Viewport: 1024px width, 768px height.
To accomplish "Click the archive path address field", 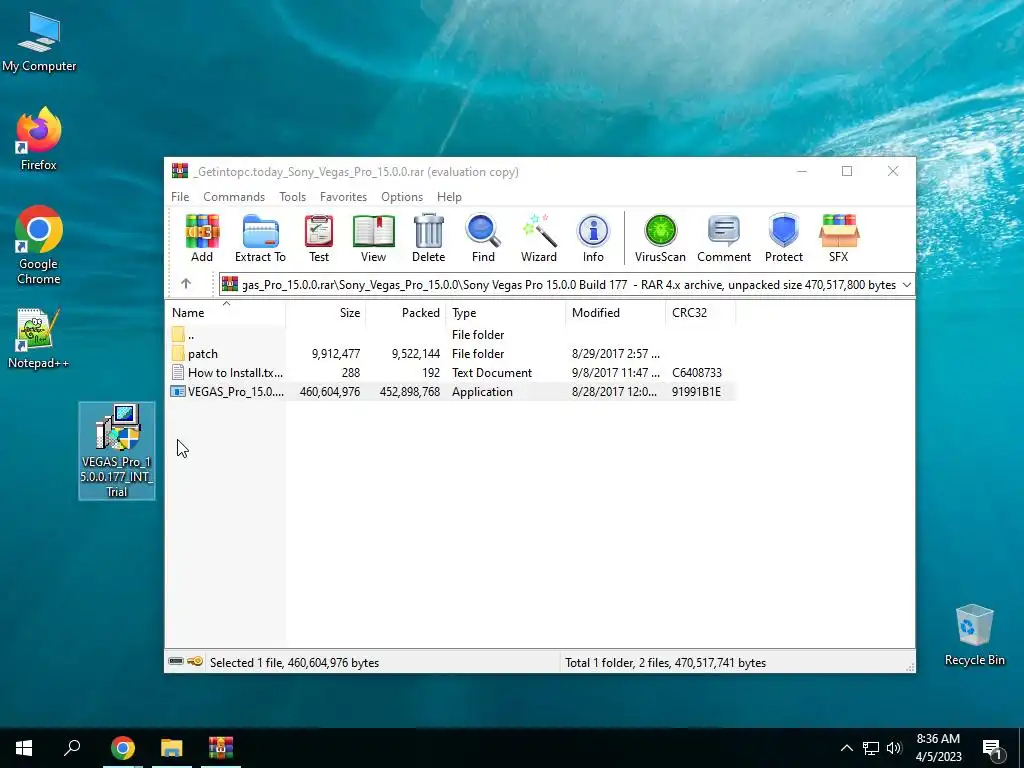I will pyautogui.click(x=567, y=285).
